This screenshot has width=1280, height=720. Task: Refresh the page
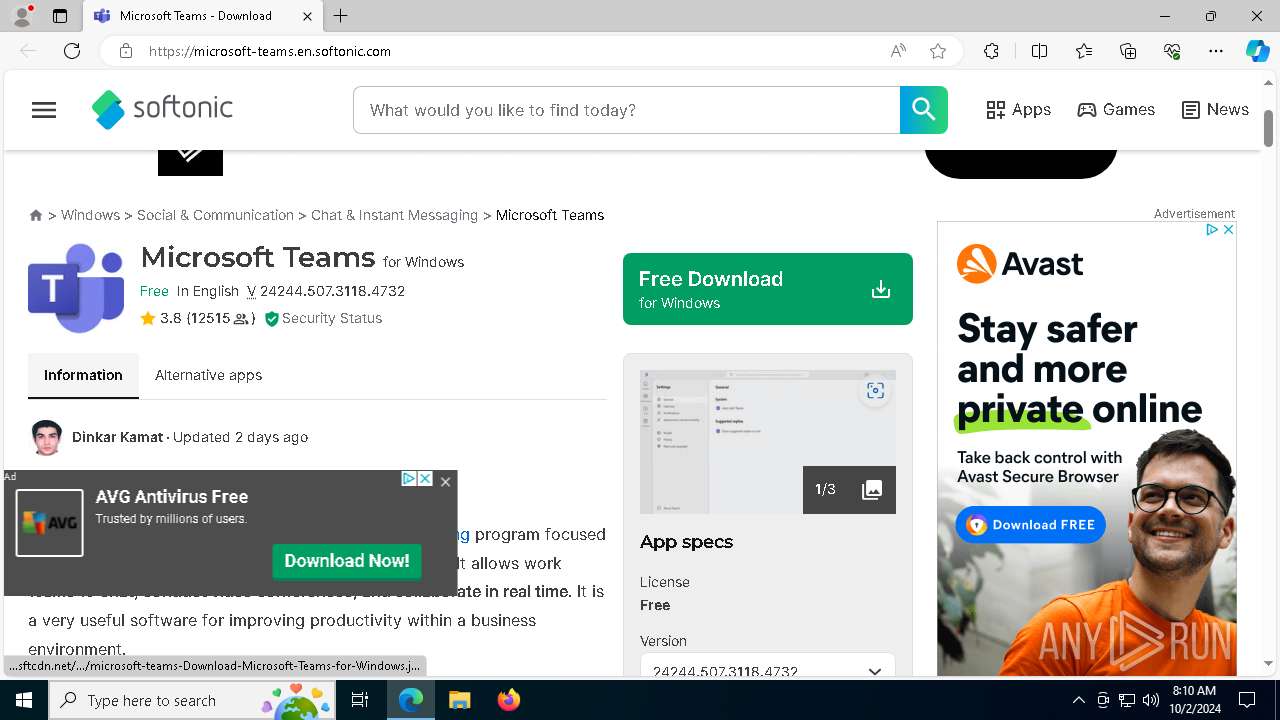72,51
